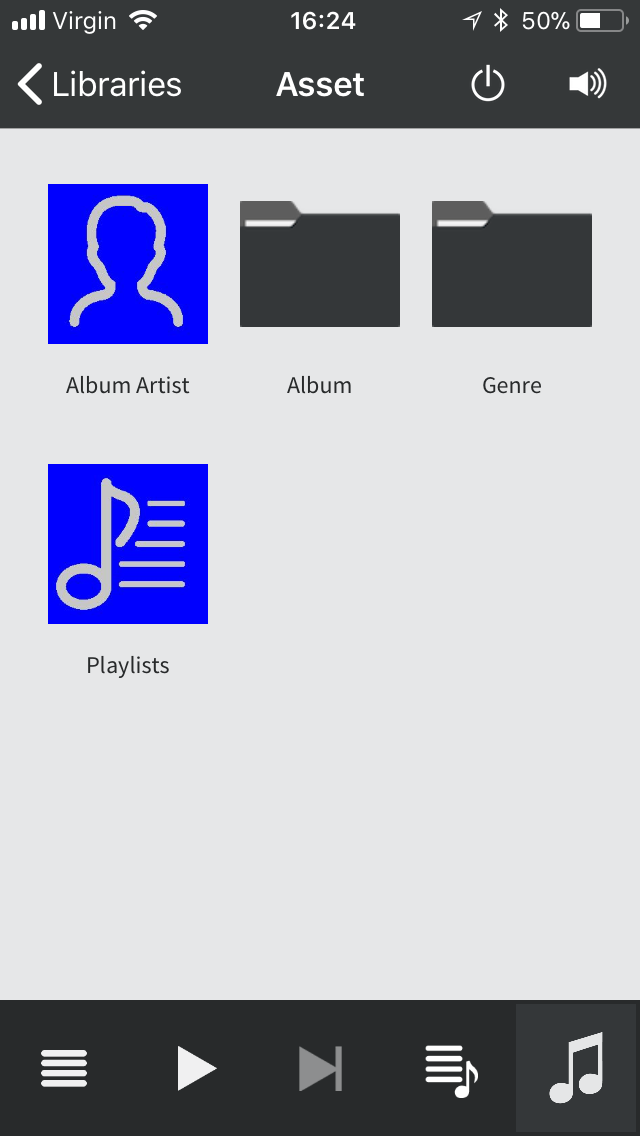Go back via the Libraries text
The height and width of the screenshot is (1136, 640).
point(116,85)
